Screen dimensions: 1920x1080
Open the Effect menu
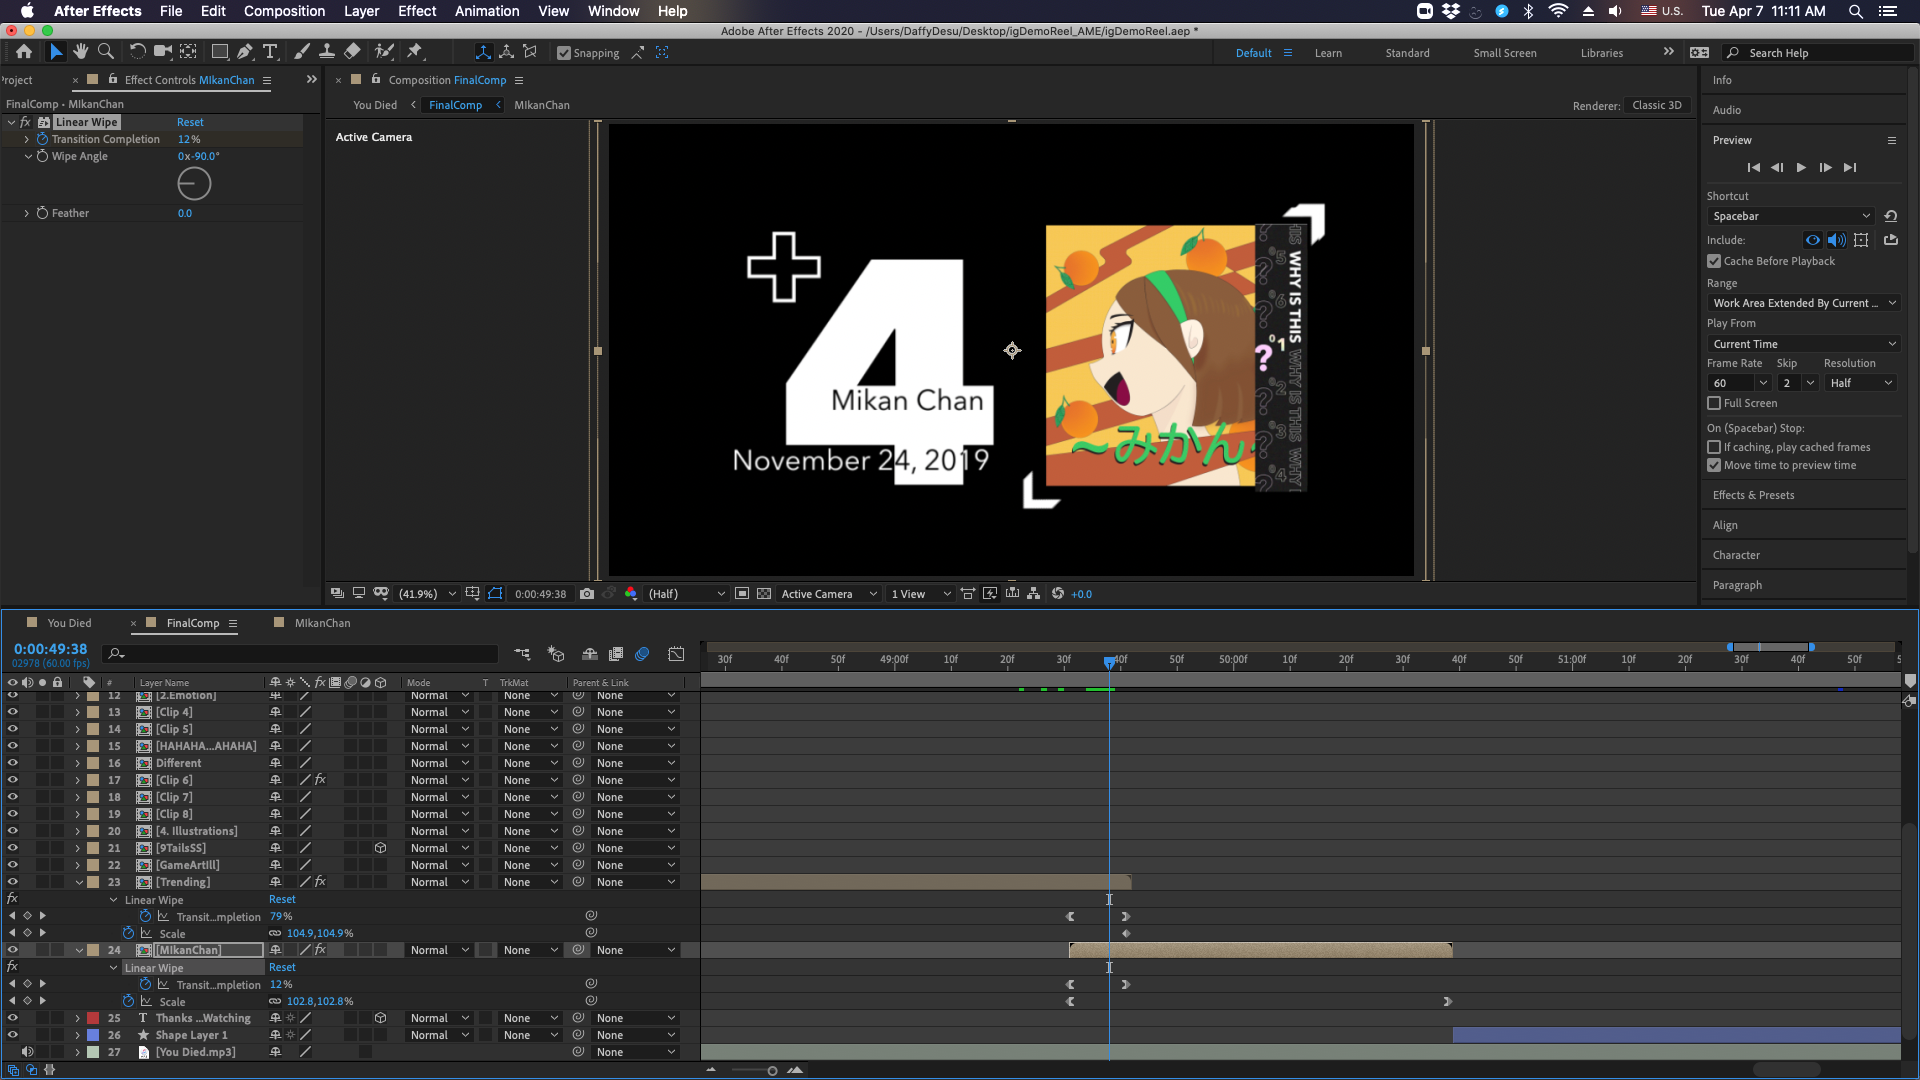(417, 11)
